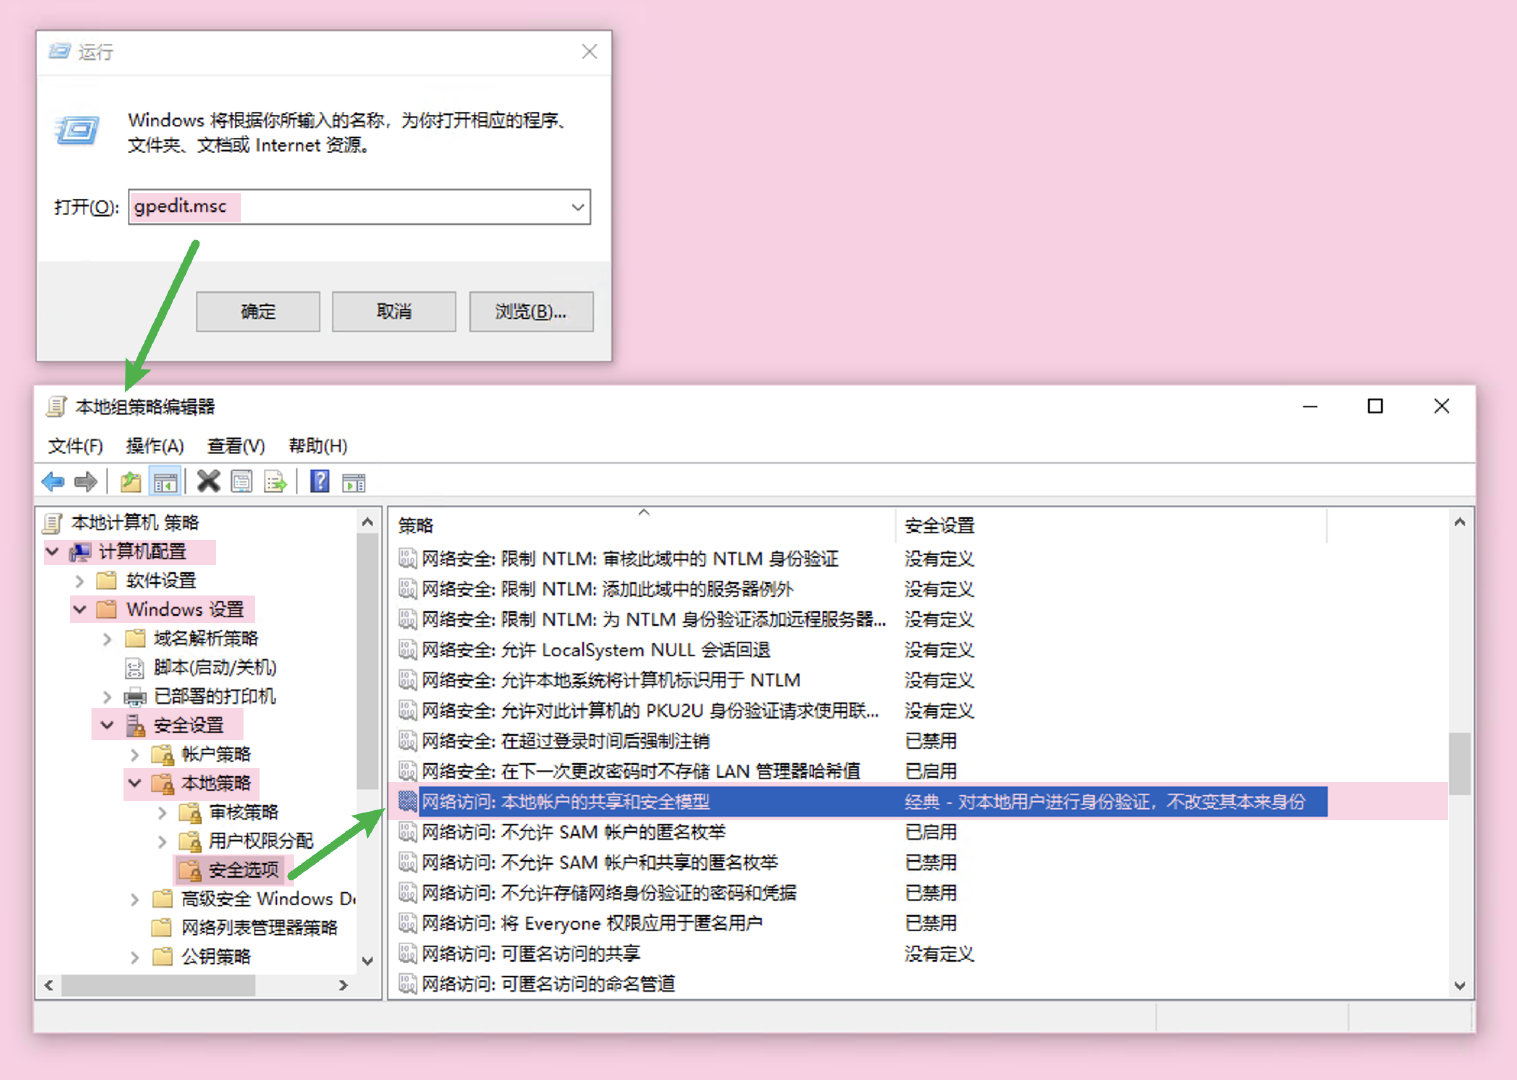Click the icon of the highlighted 本地帐户的共享和安全模型 row
The image size is (1517, 1080).
pyautogui.click(x=407, y=802)
